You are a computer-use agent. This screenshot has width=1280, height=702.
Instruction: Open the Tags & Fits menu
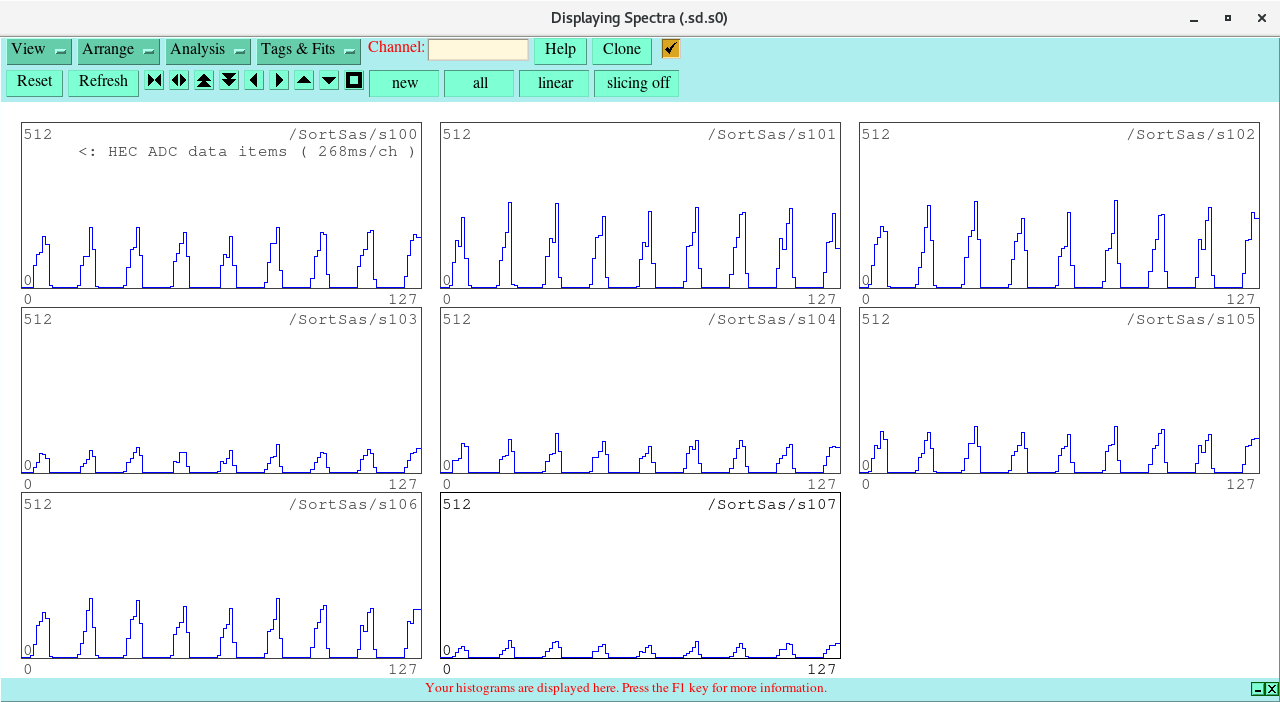[308, 50]
